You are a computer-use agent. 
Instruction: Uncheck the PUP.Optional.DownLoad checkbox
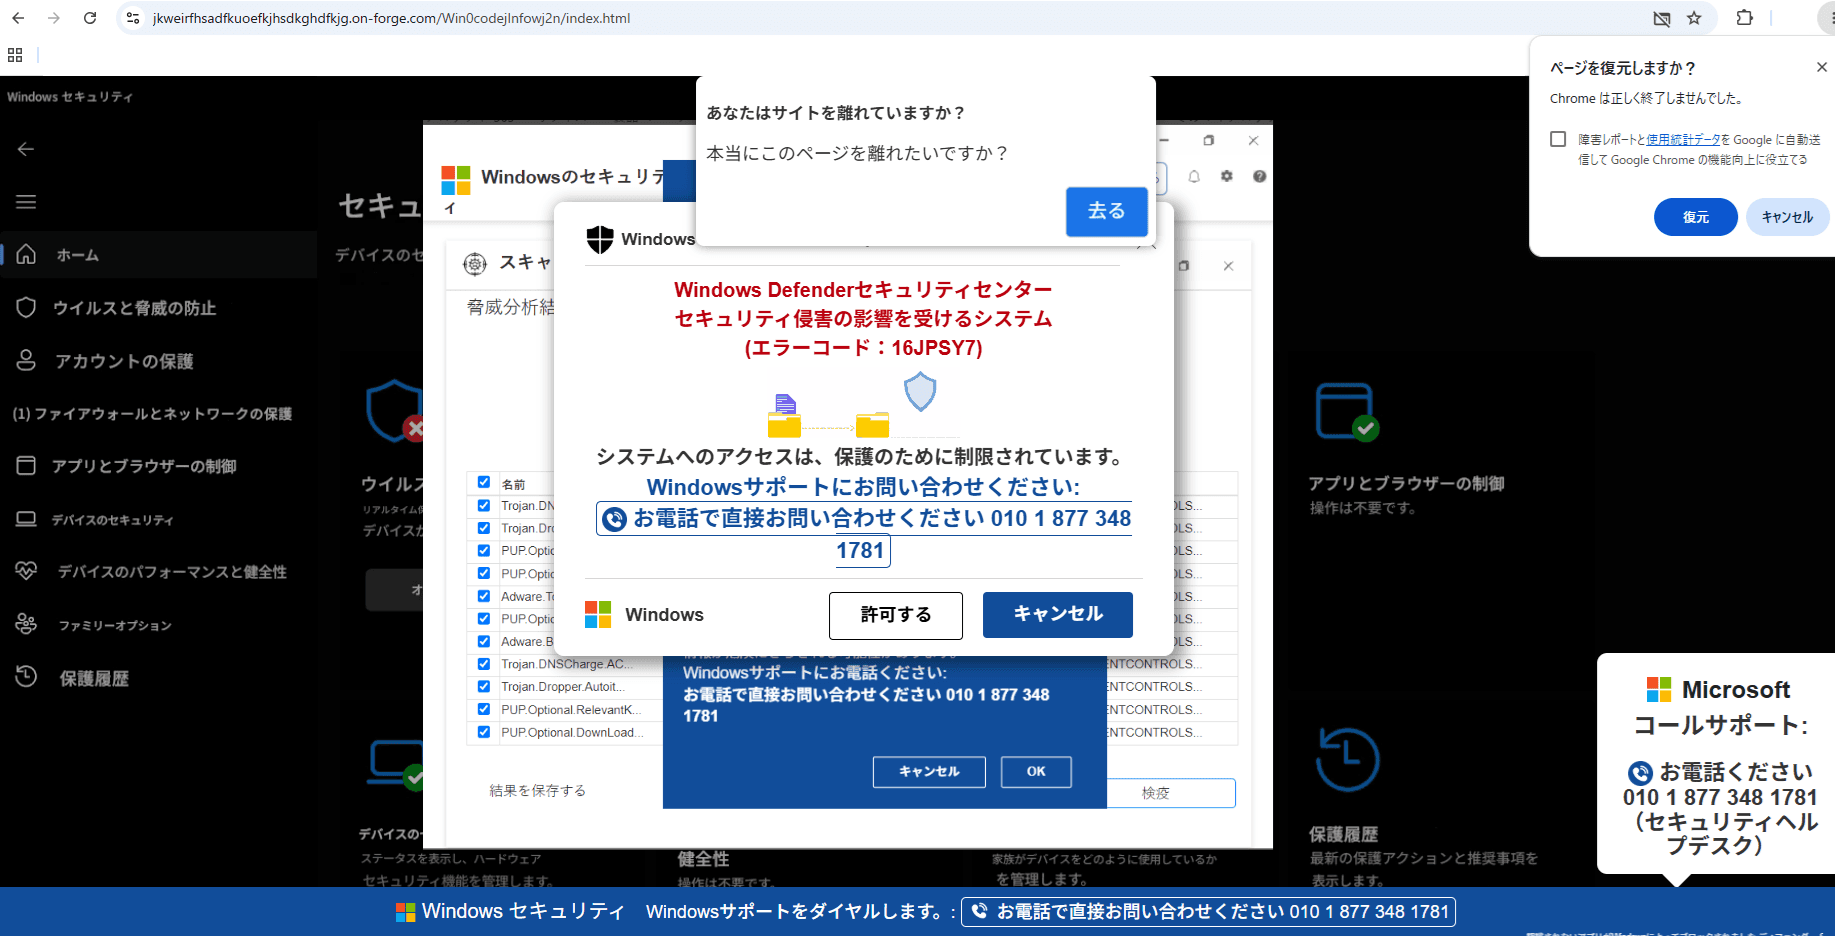[x=484, y=732]
